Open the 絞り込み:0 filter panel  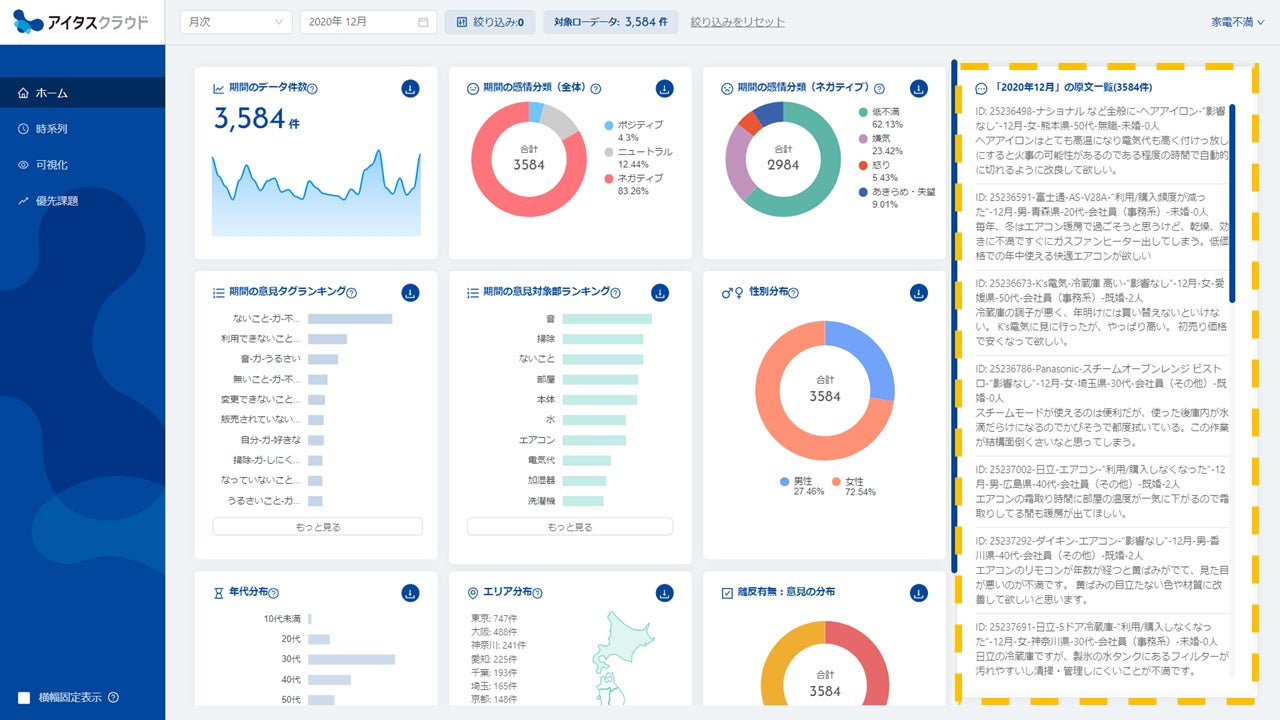[490, 22]
